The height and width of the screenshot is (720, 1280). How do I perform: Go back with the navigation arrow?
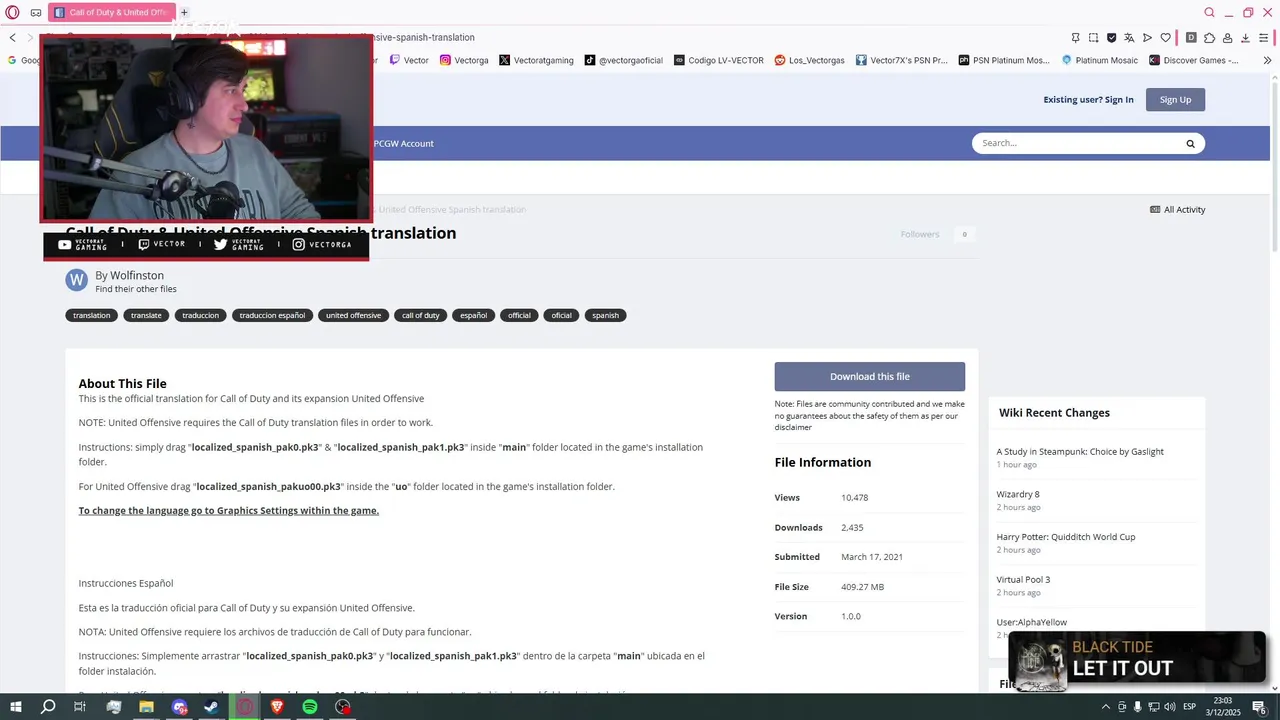[x=12, y=37]
